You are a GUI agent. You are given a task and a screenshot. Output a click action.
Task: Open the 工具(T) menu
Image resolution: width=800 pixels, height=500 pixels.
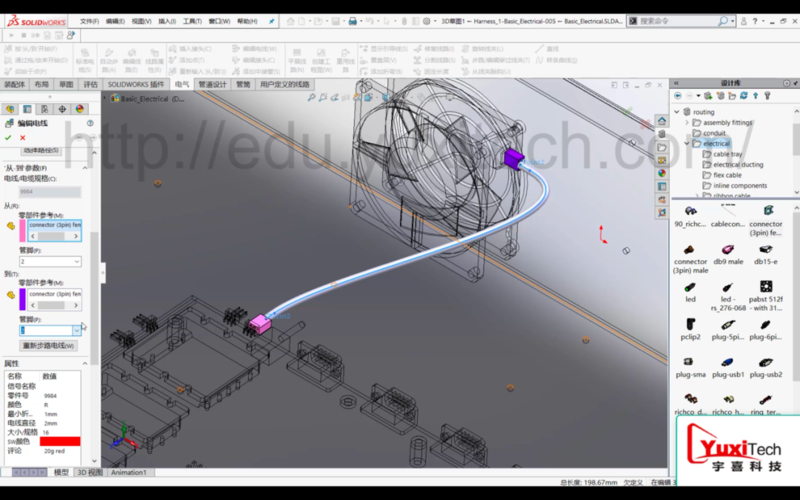[192, 21]
